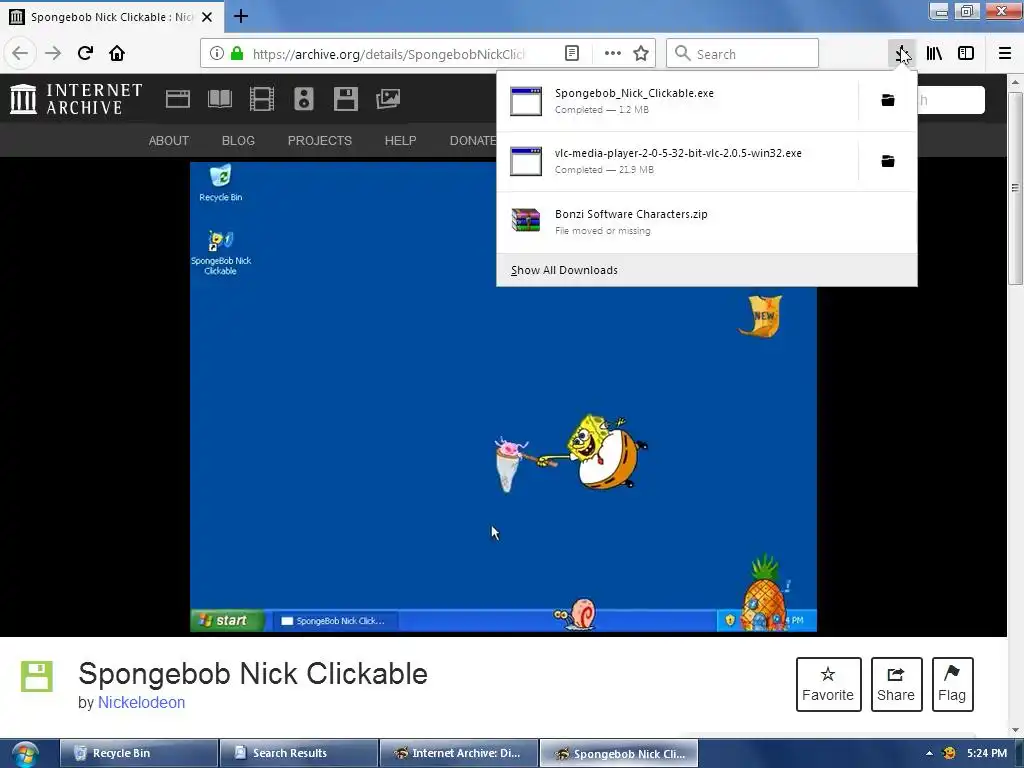Focus the Firefox Search box

coord(743,54)
